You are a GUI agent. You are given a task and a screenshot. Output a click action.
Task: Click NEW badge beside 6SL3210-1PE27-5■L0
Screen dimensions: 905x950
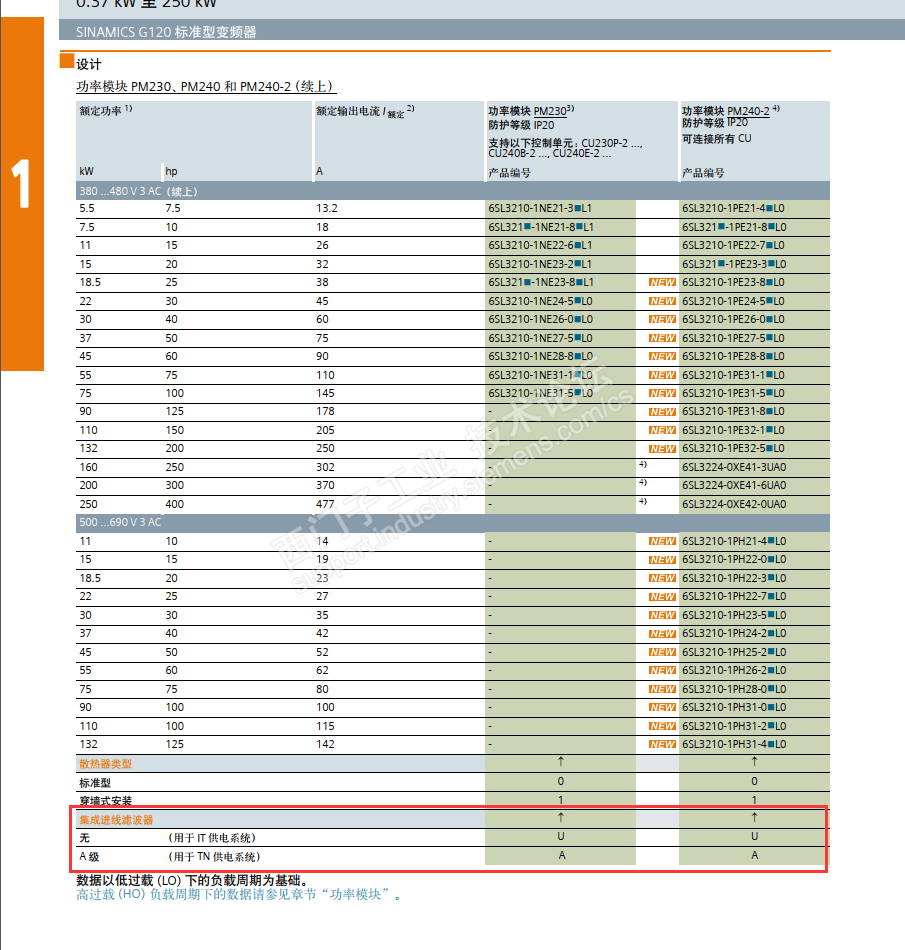pyautogui.click(x=662, y=338)
